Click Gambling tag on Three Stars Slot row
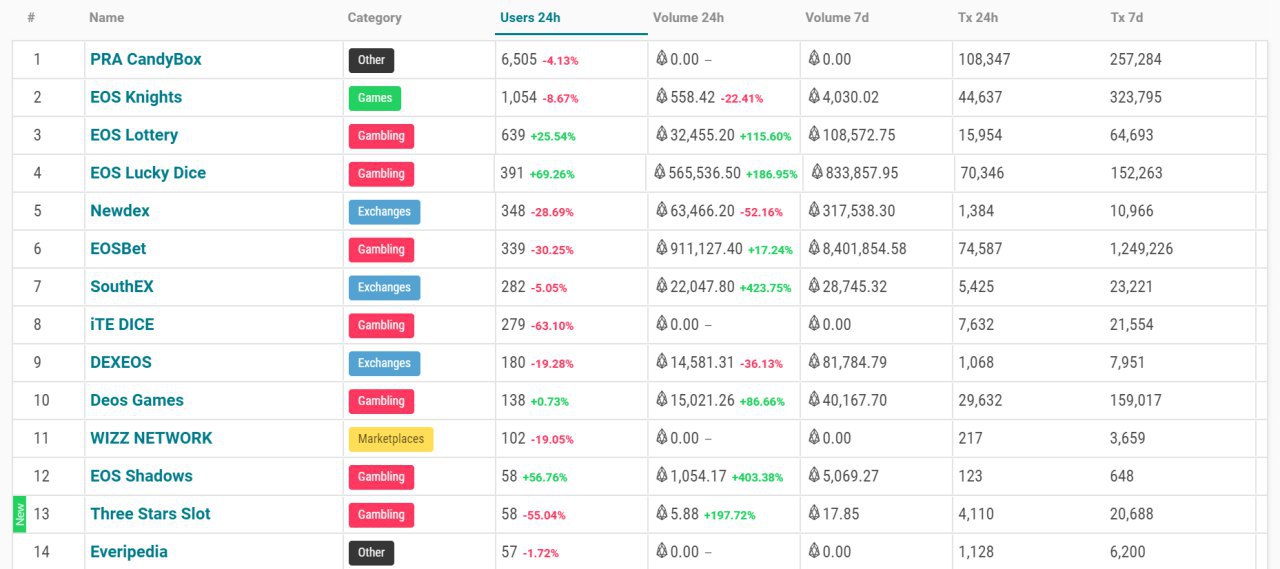Image resolution: width=1280 pixels, height=569 pixels. point(381,515)
